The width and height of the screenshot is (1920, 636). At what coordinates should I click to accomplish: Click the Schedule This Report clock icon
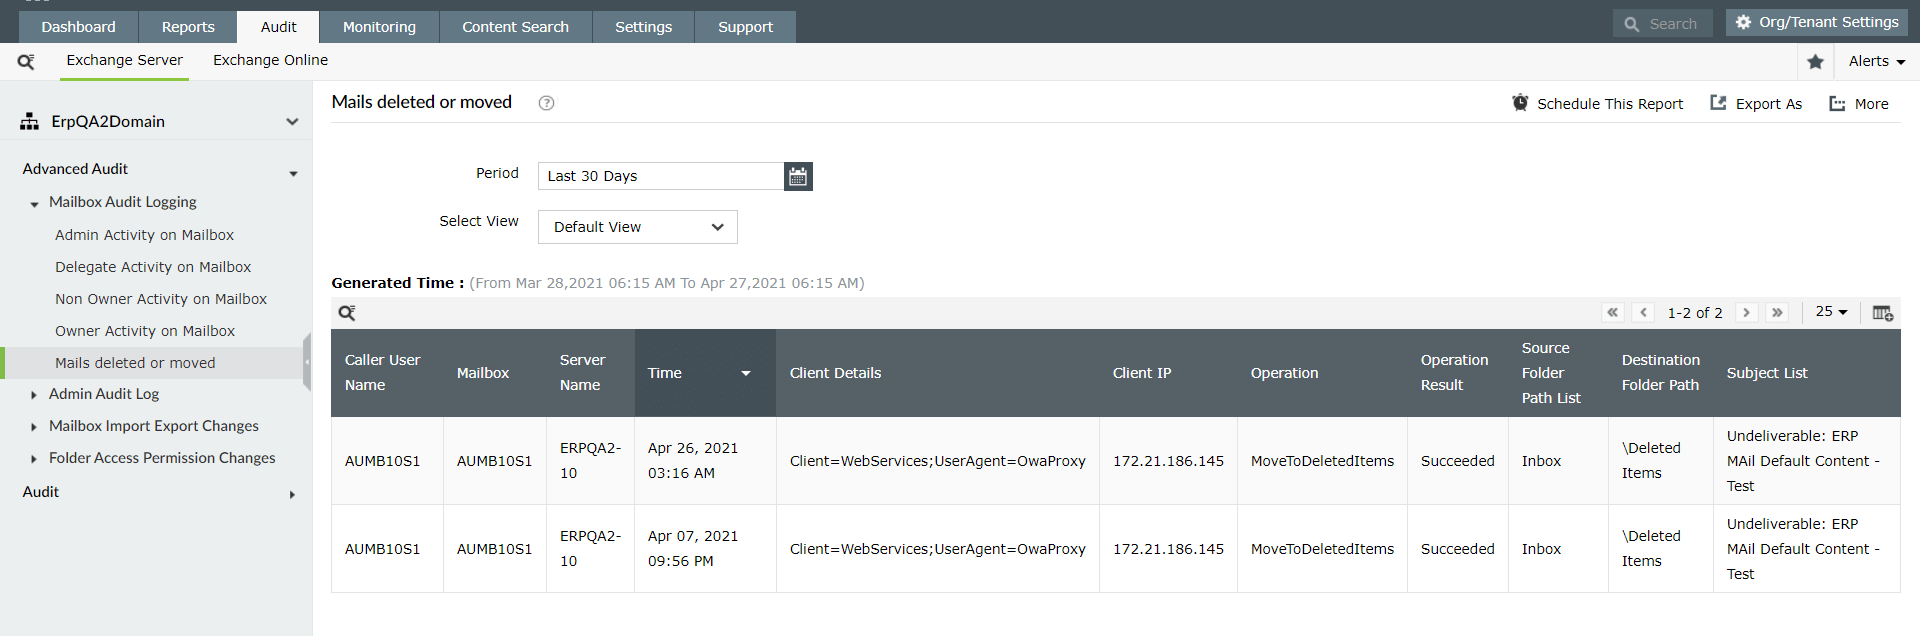tap(1520, 103)
